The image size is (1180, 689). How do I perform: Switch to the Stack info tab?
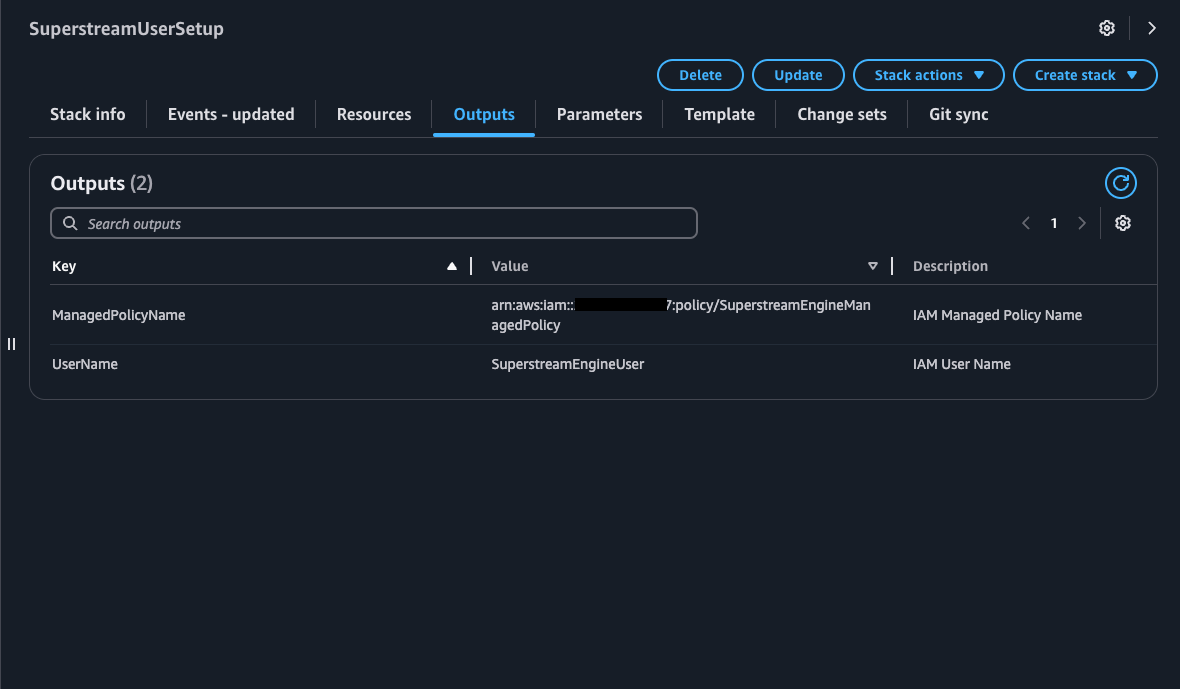coord(88,114)
